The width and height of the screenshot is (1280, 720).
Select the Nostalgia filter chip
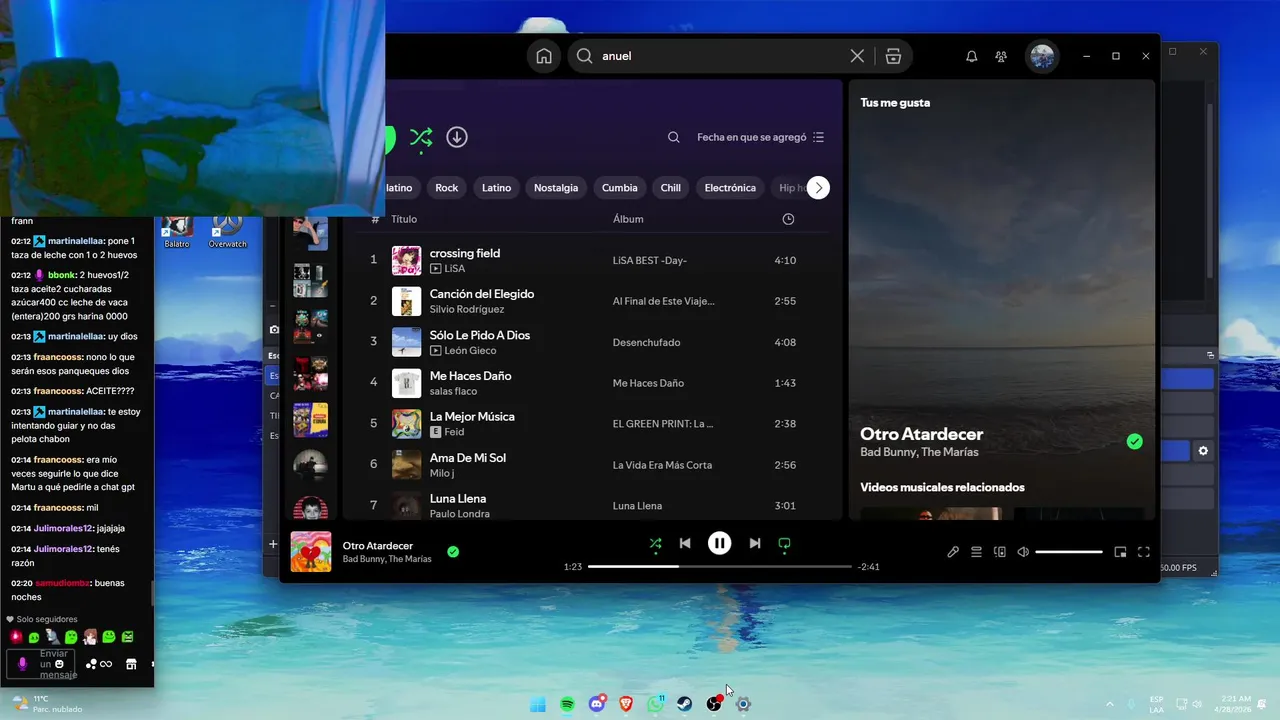tap(556, 187)
